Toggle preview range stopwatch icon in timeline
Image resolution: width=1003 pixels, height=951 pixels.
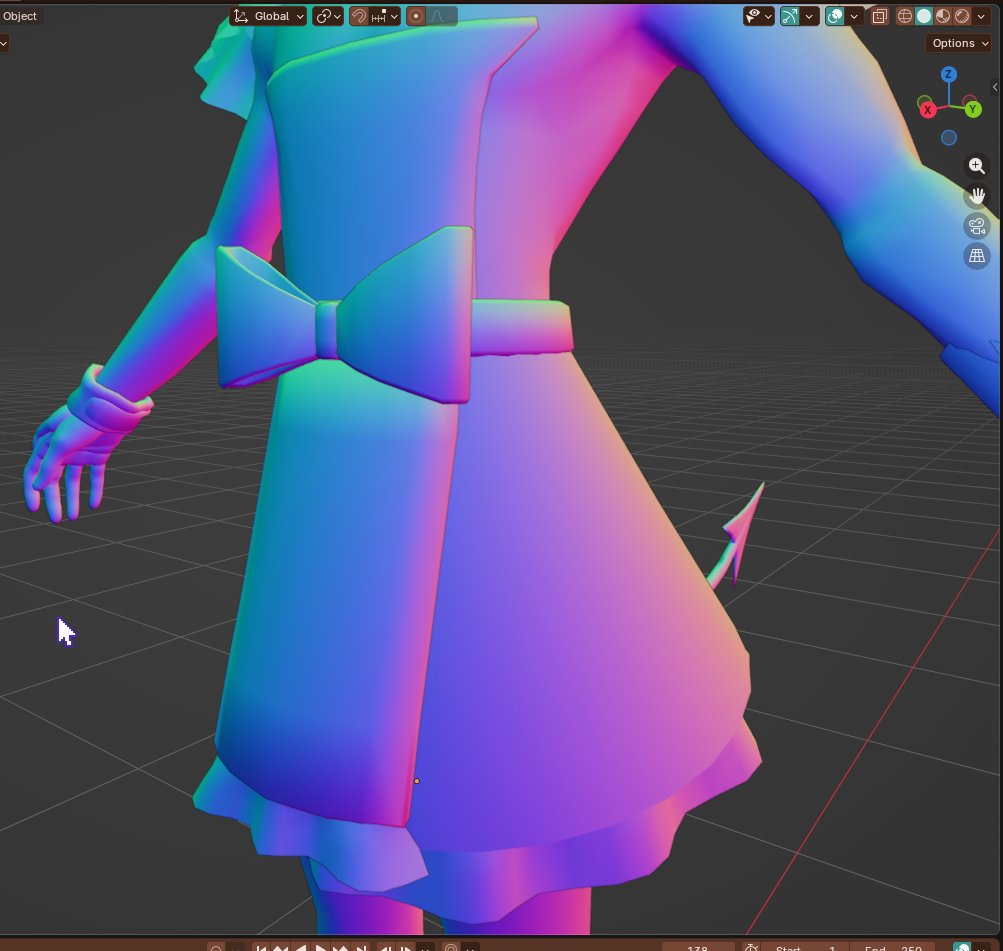click(752, 947)
